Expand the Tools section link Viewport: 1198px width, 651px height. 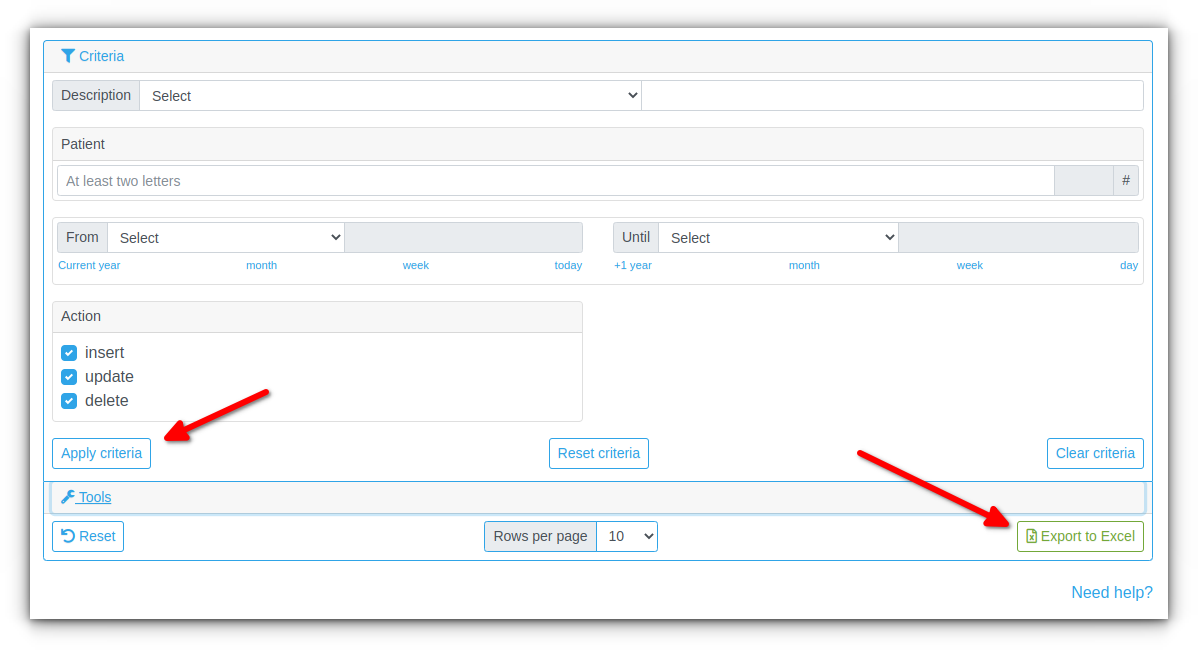pyautogui.click(x=95, y=497)
